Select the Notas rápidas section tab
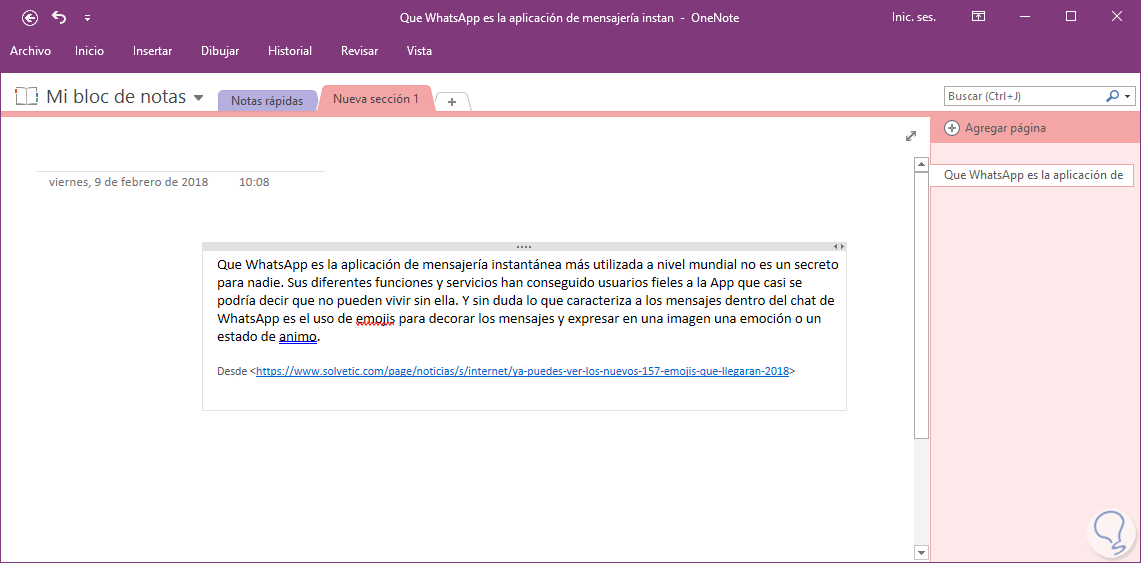This screenshot has width=1141, height=563. click(x=267, y=101)
